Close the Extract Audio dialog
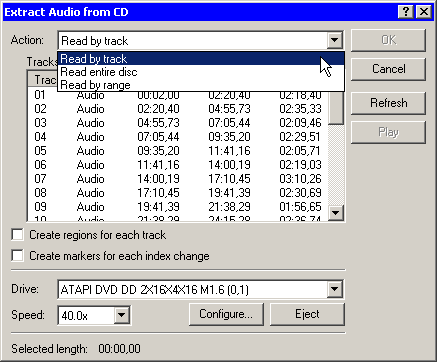The width and height of the screenshot is (437, 362). coord(424,12)
